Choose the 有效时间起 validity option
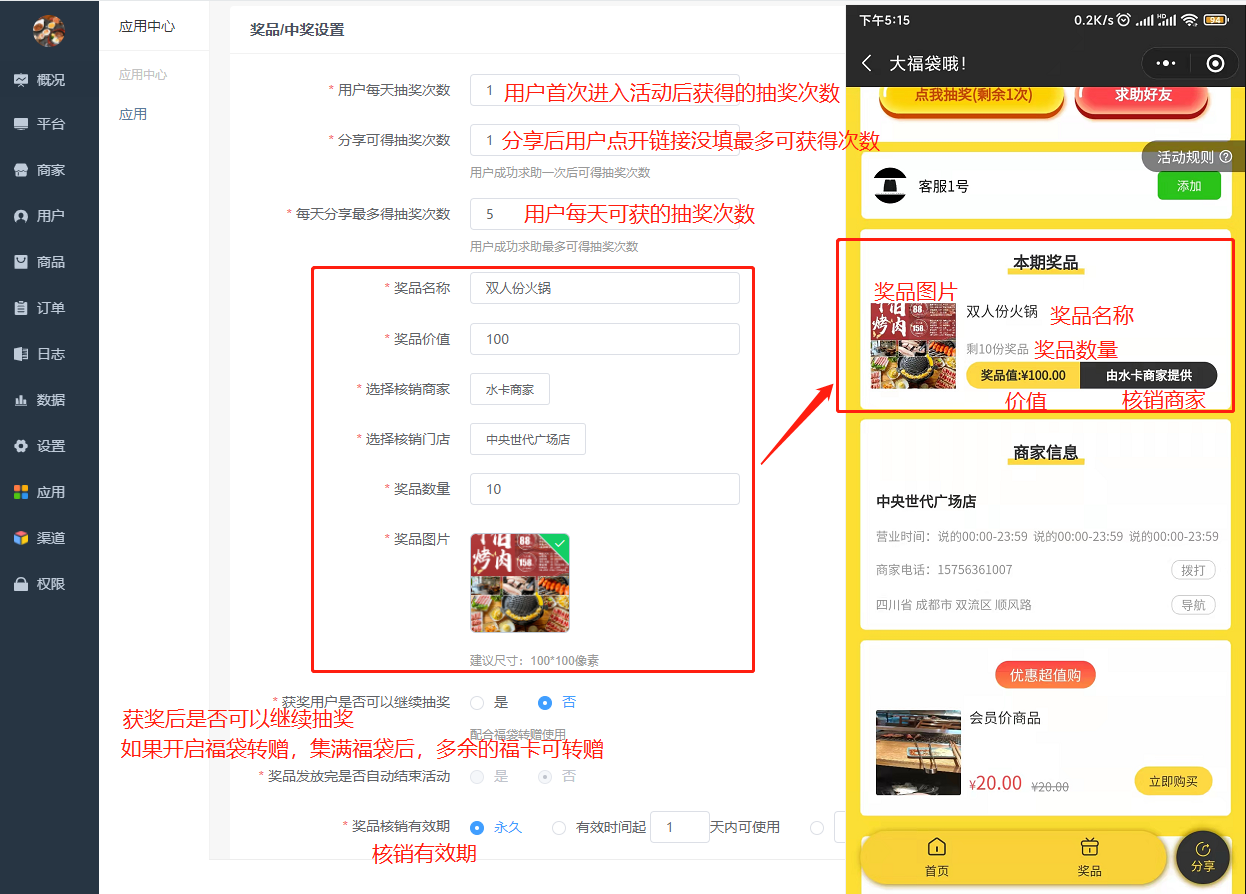The image size is (1246, 894). 559,827
